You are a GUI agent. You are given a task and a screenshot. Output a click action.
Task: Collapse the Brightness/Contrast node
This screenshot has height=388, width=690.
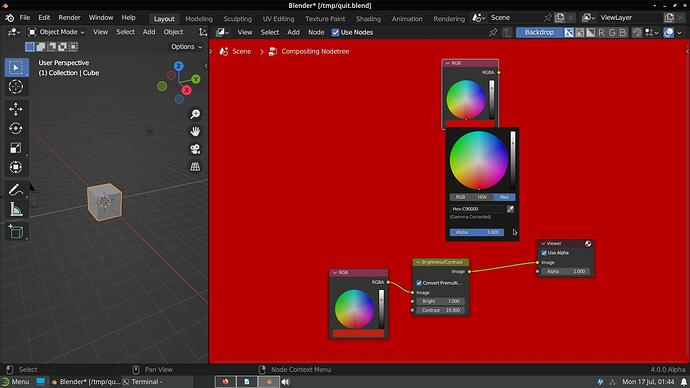click(418, 262)
